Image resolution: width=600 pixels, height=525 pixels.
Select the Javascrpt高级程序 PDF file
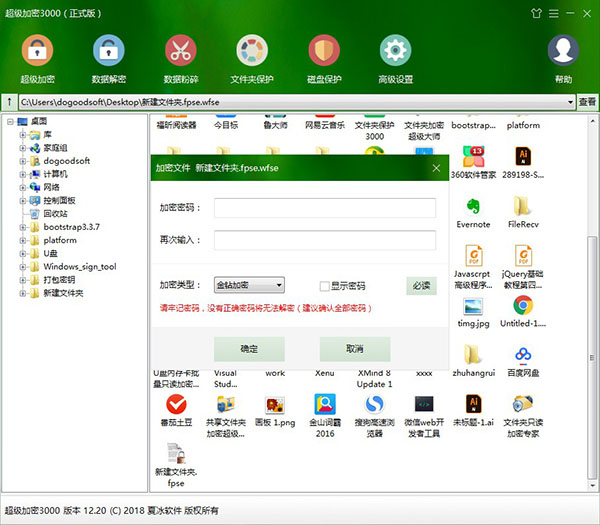pyautogui.click(x=473, y=267)
